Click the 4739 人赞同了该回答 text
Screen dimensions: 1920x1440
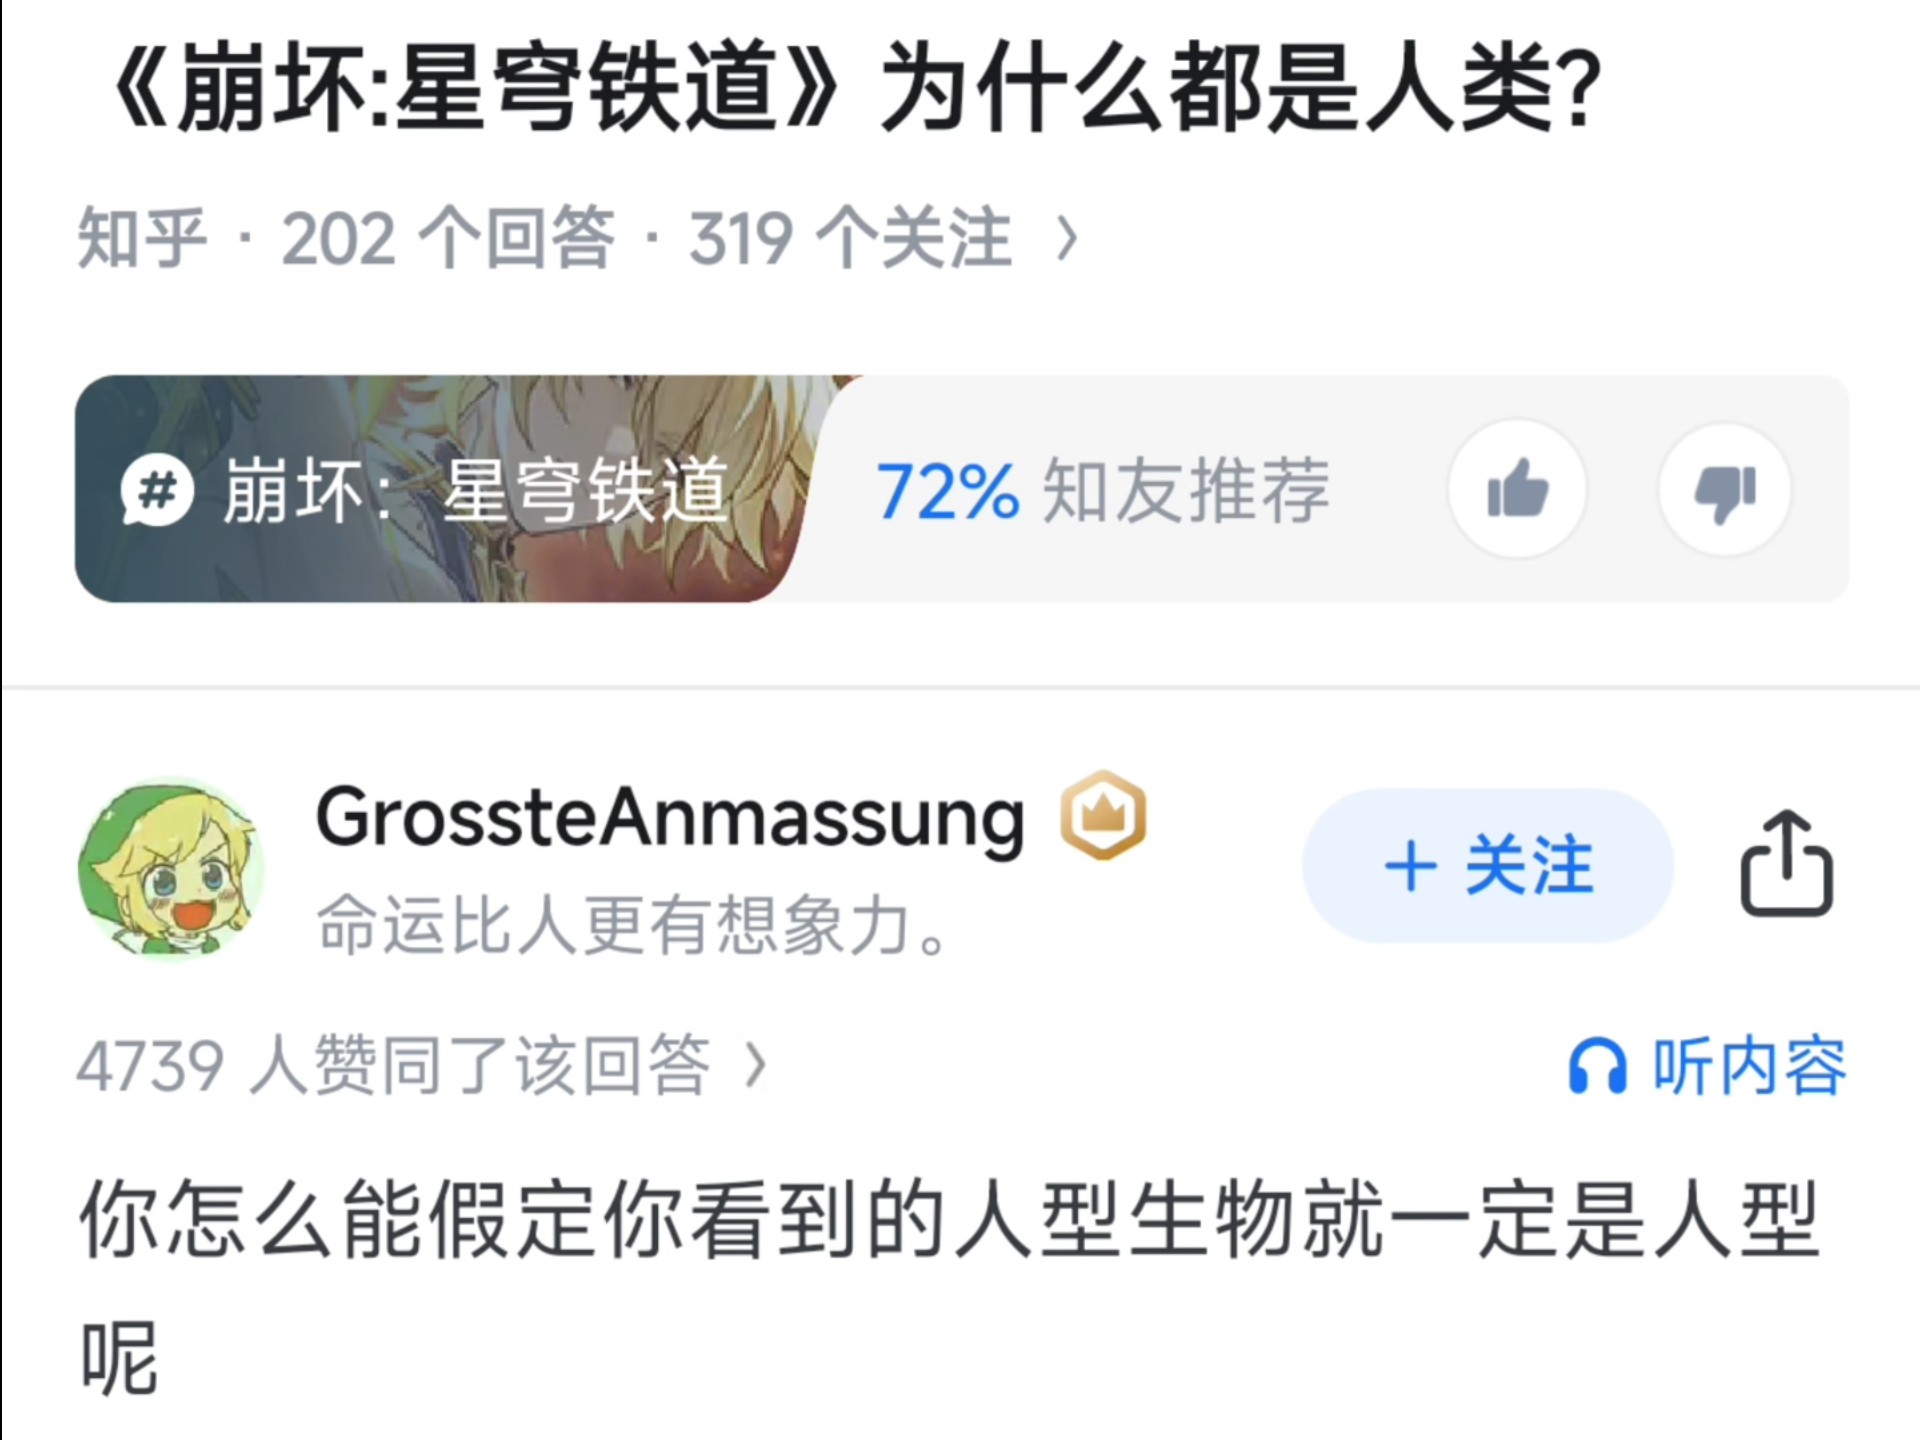coord(394,1066)
